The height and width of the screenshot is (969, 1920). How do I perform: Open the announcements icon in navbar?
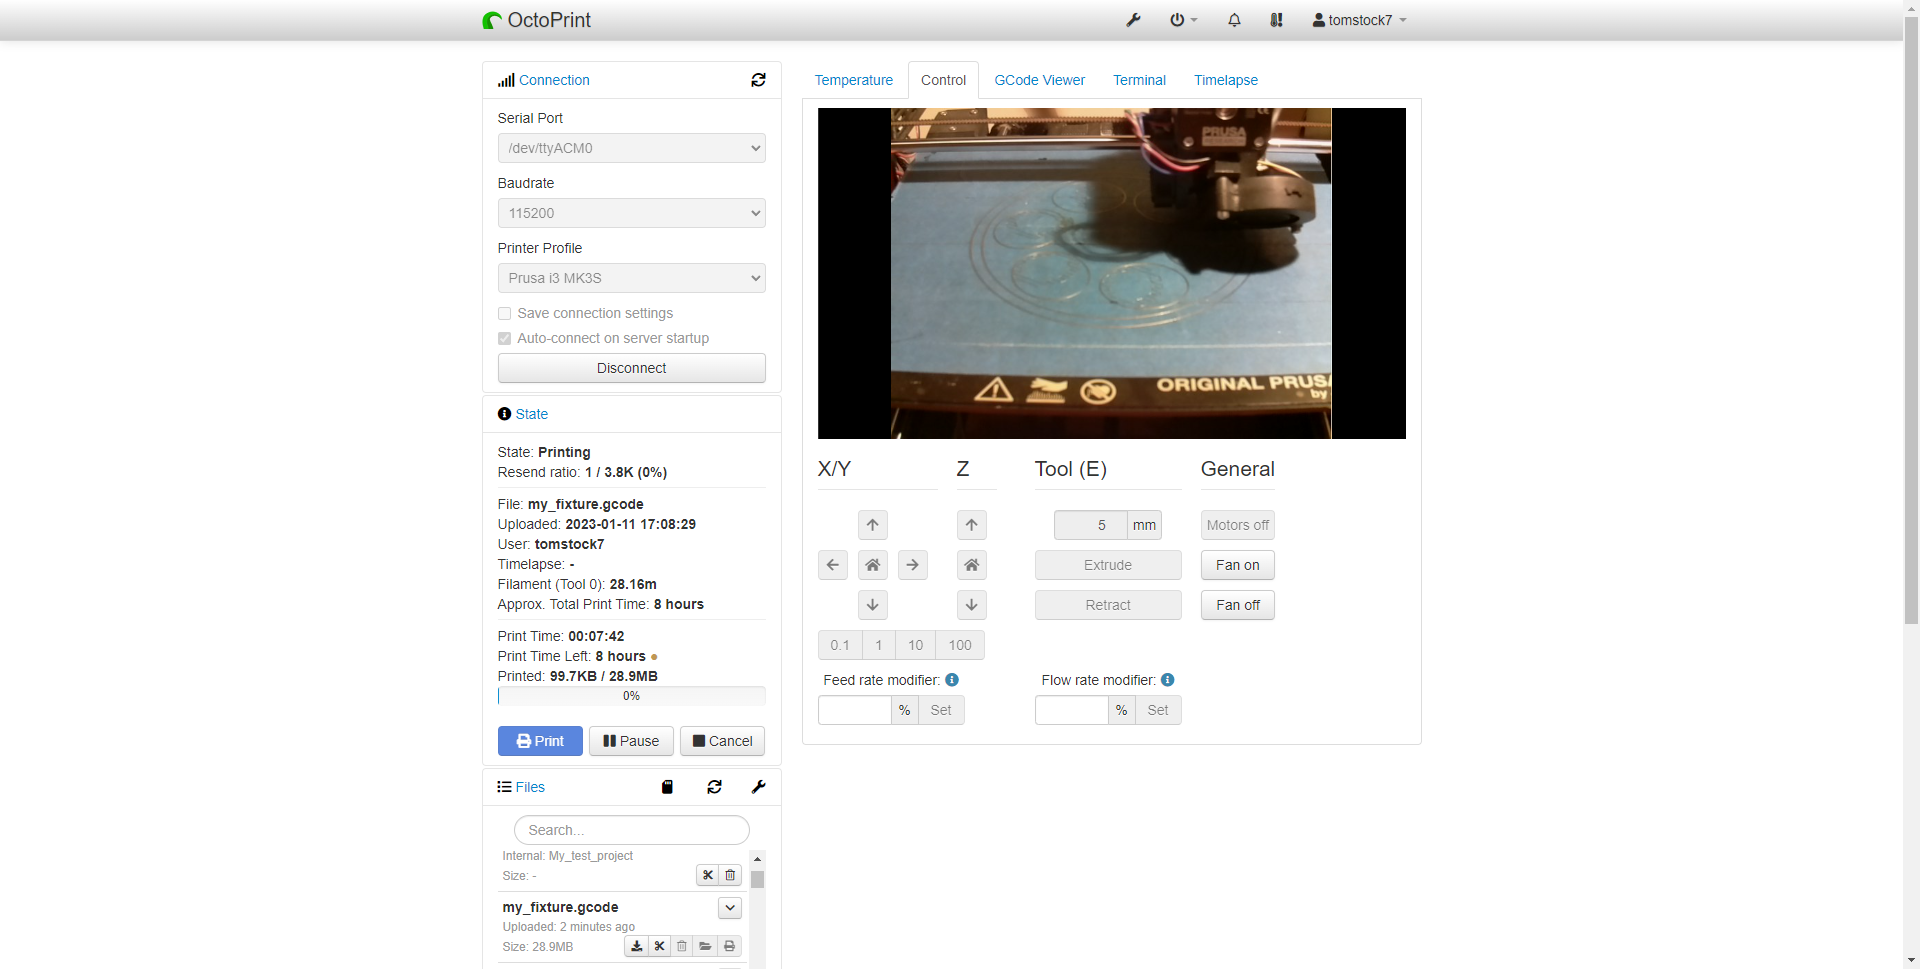point(1276,20)
